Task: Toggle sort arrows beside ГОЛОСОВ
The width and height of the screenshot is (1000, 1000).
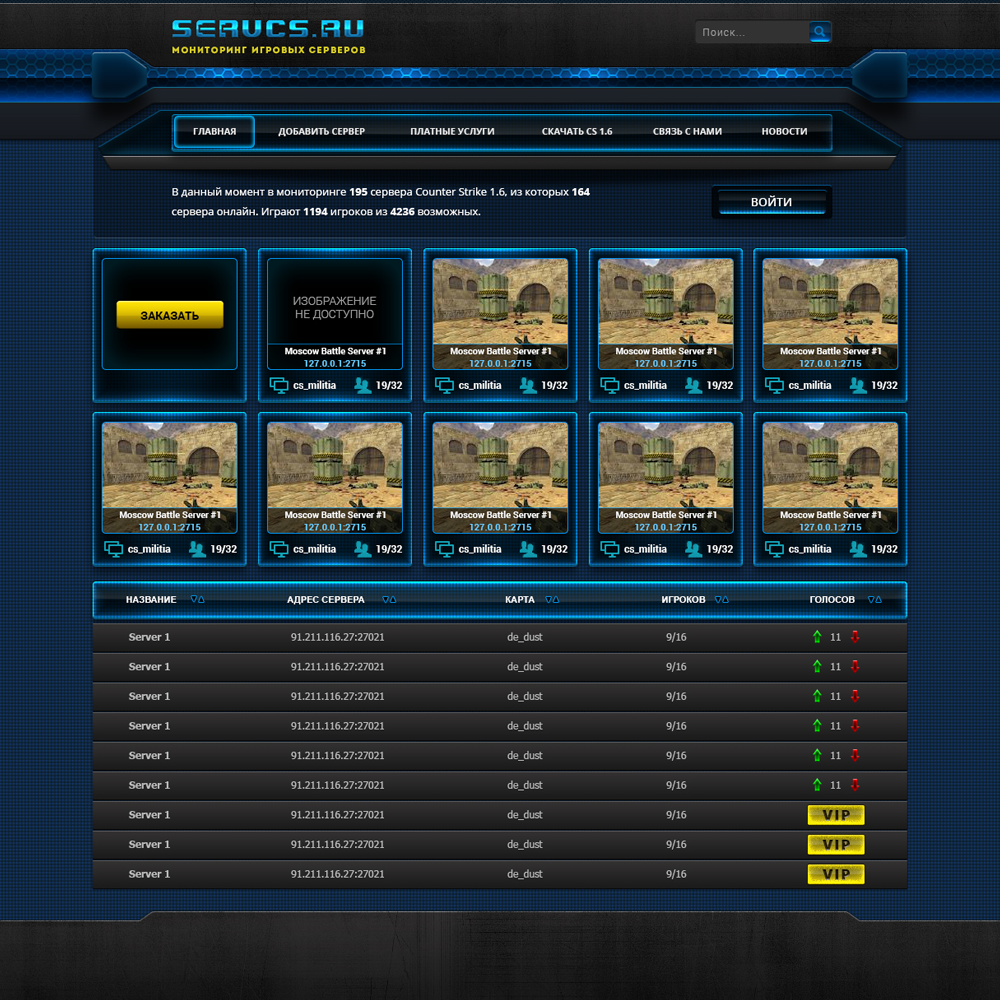Action: click(875, 599)
